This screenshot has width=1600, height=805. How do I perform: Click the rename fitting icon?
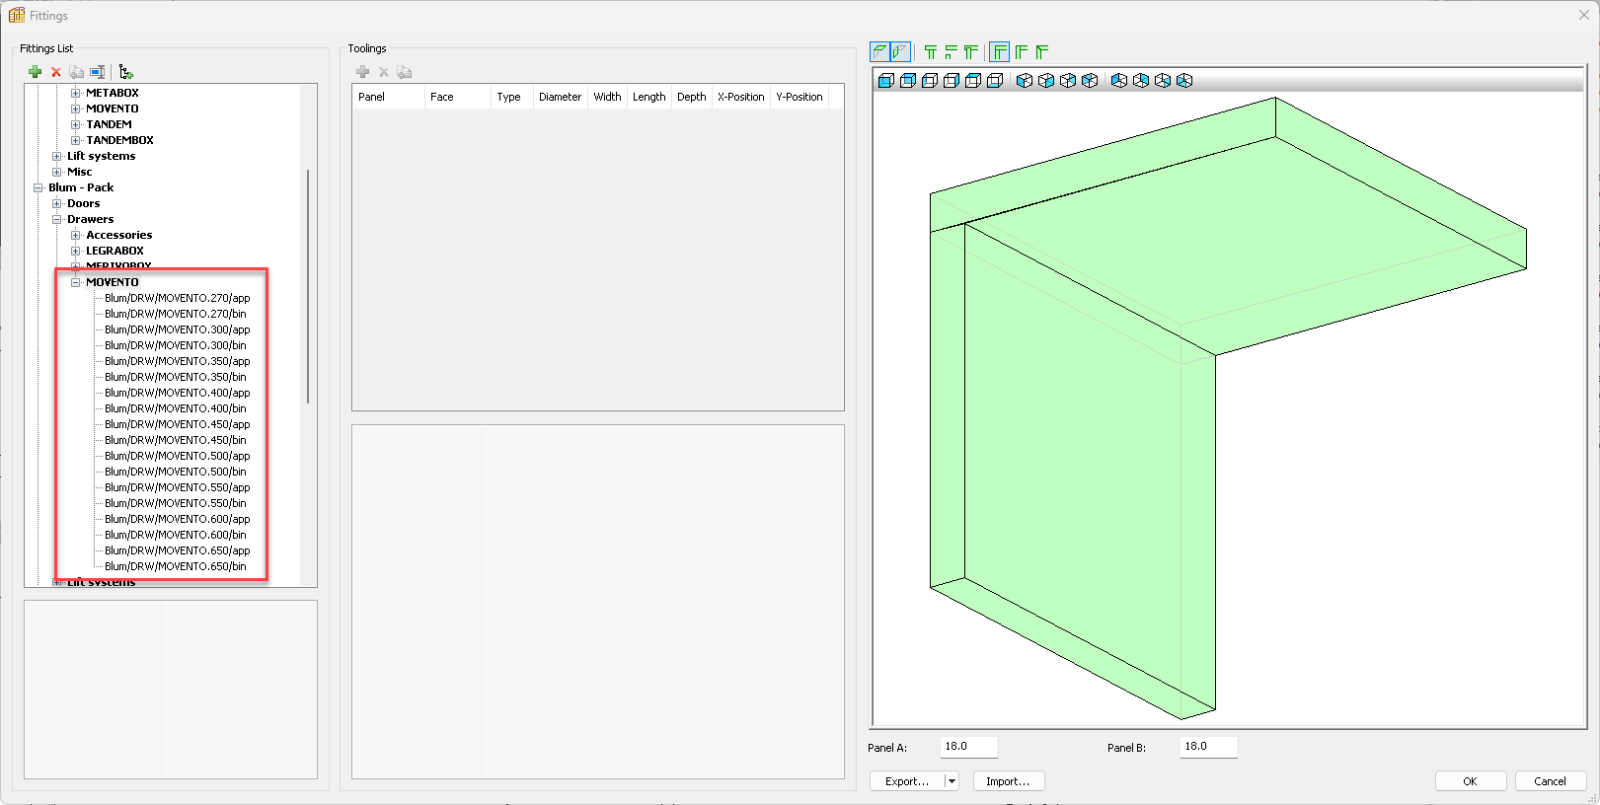pyautogui.click(x=97, y=72)
